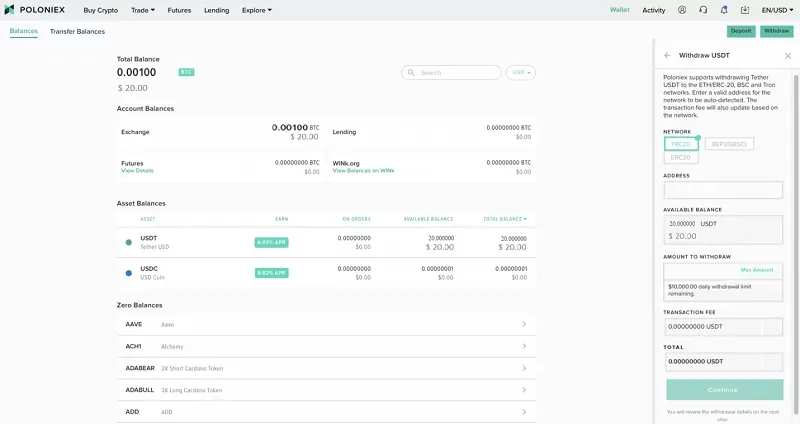Click the Poloniex logo
This screenshot has height=424, width=800.
point(35,10)
